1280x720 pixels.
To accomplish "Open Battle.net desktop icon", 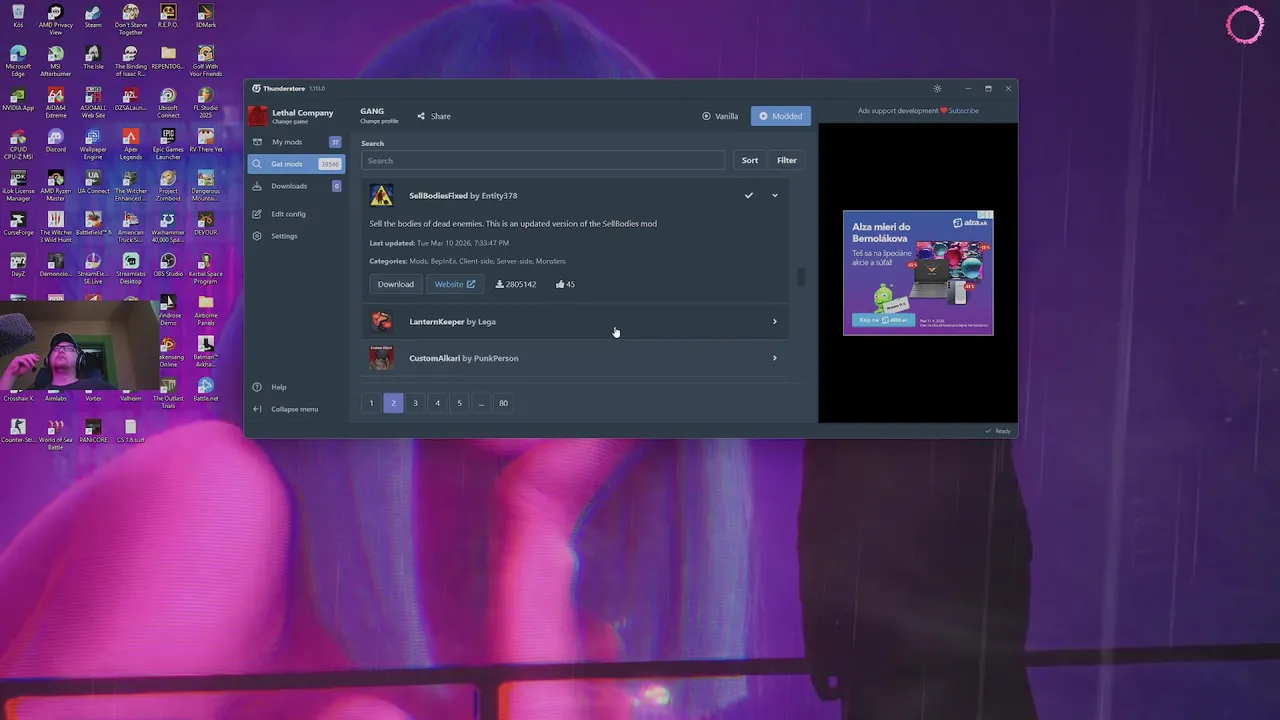I will coord(205,390).
